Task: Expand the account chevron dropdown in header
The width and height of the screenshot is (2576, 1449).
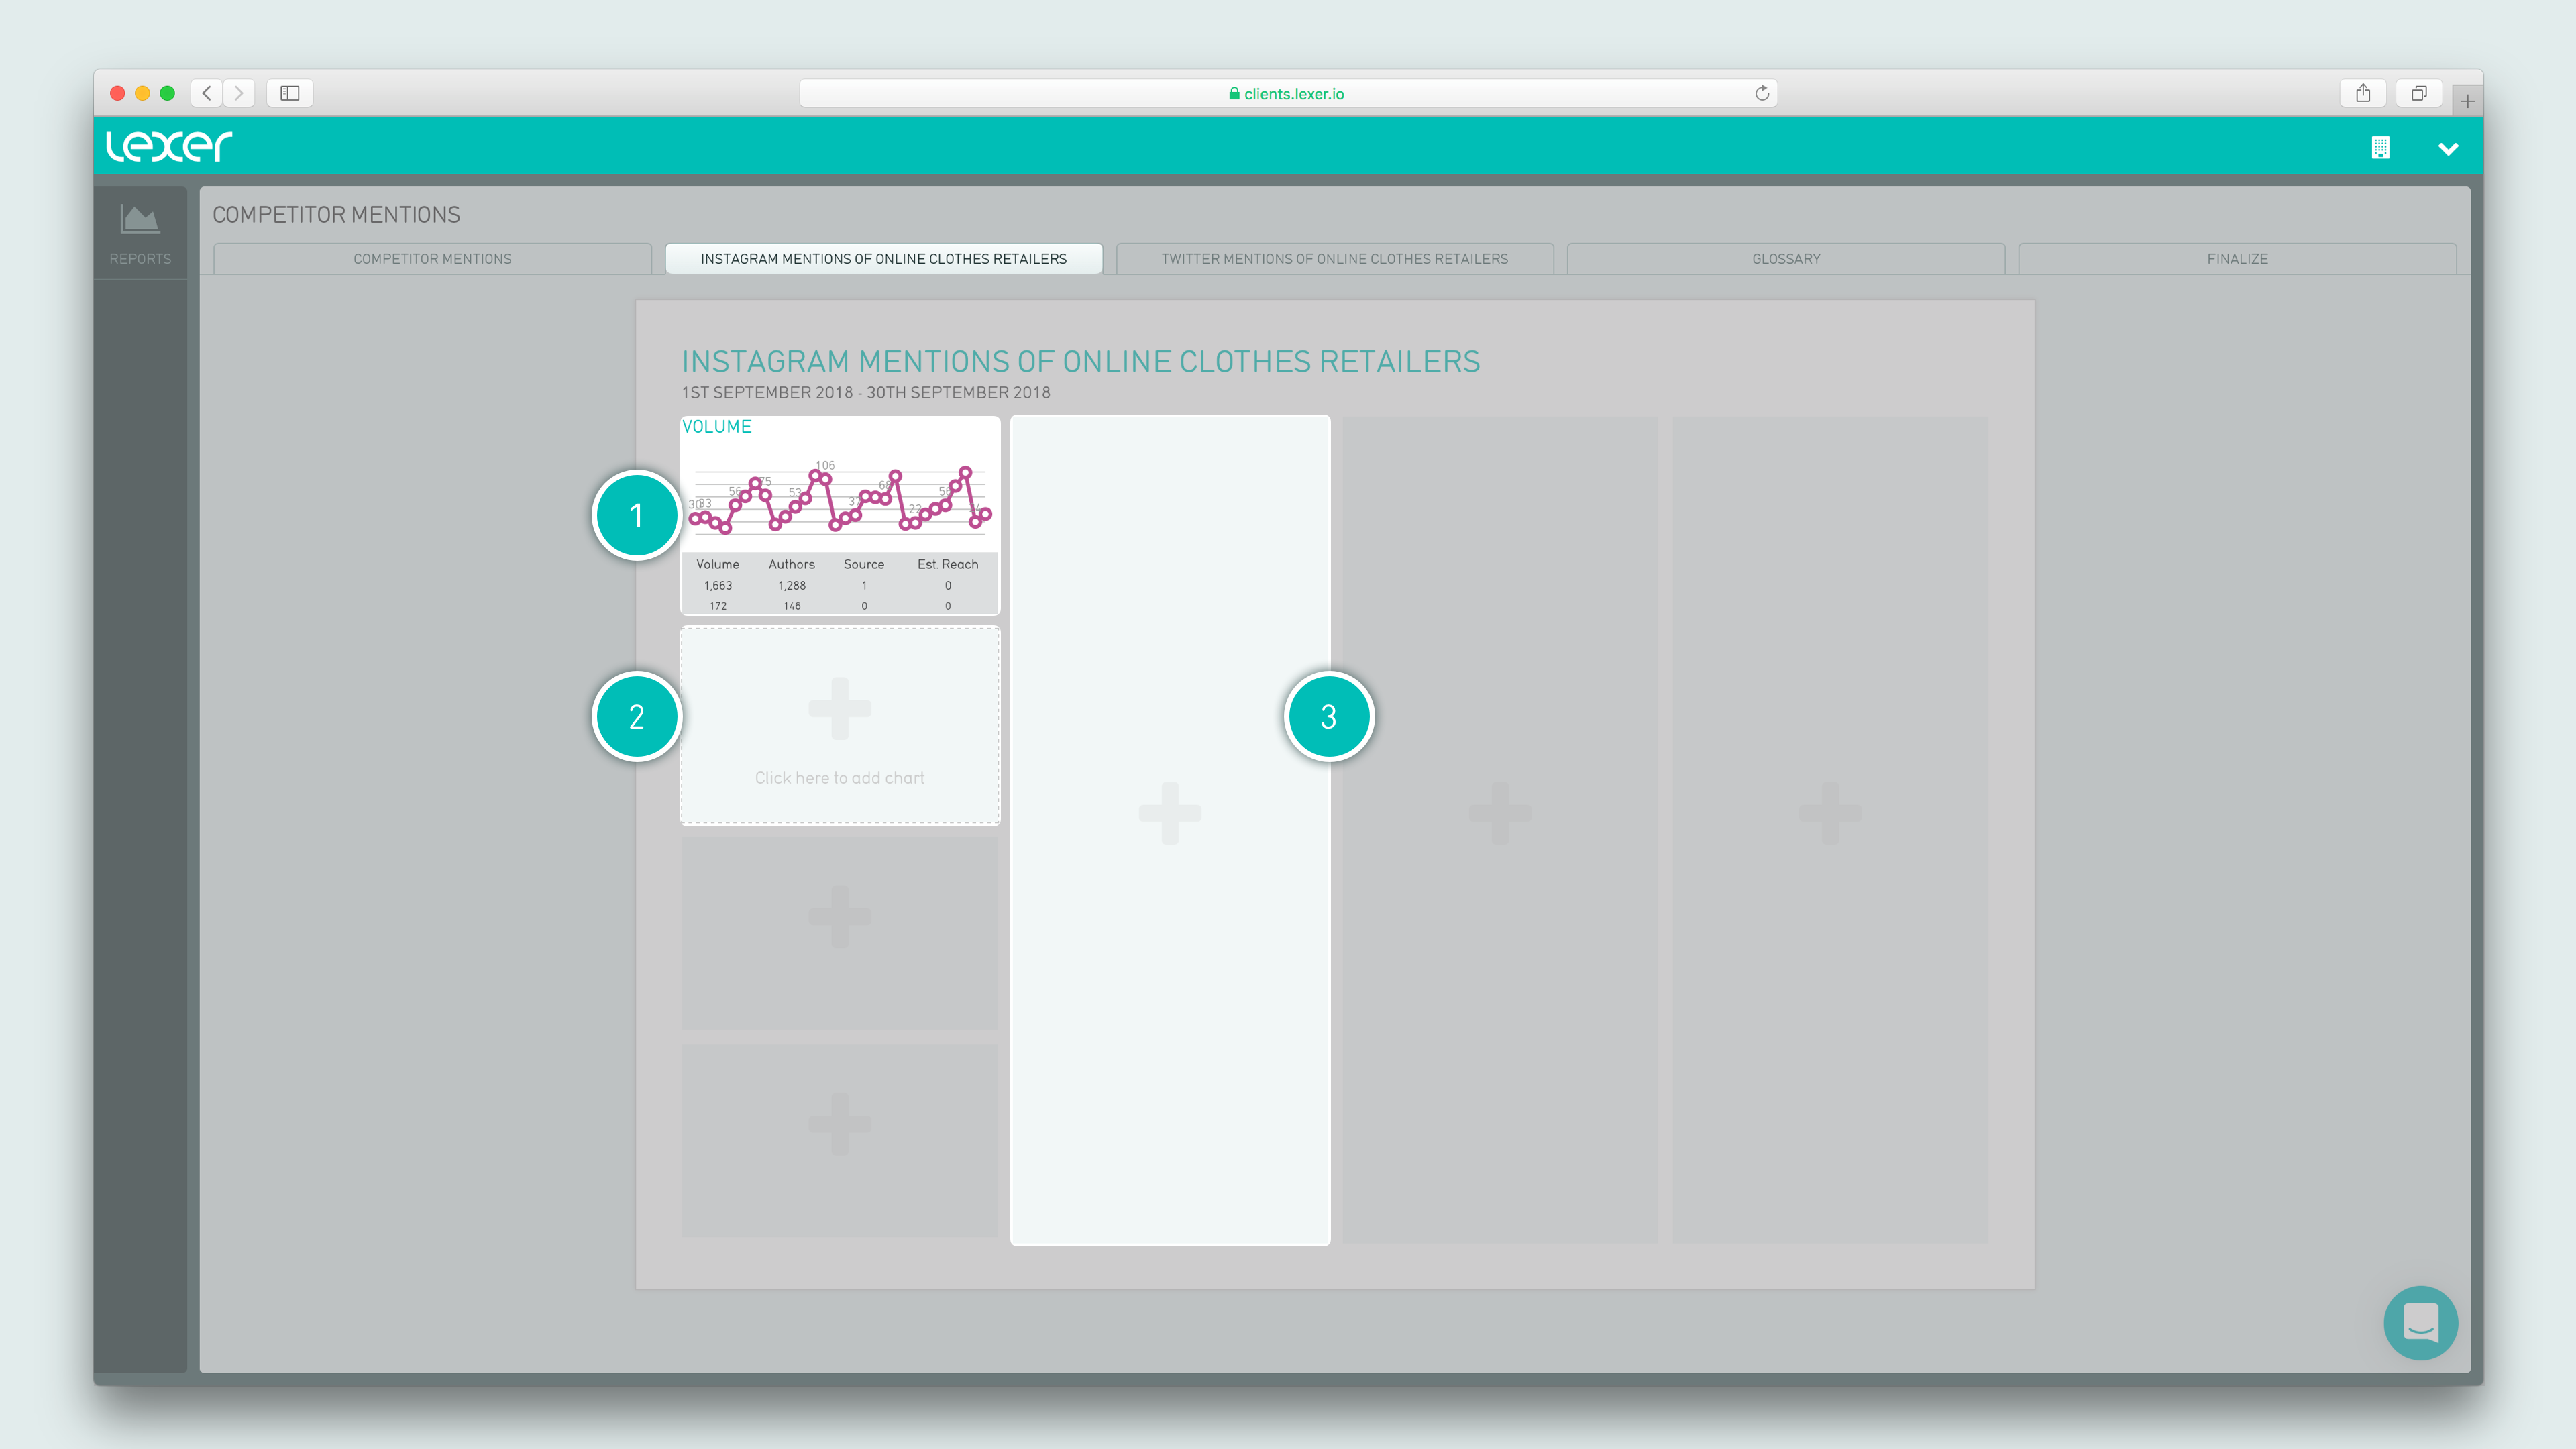Action: [x=2448, y=149]
